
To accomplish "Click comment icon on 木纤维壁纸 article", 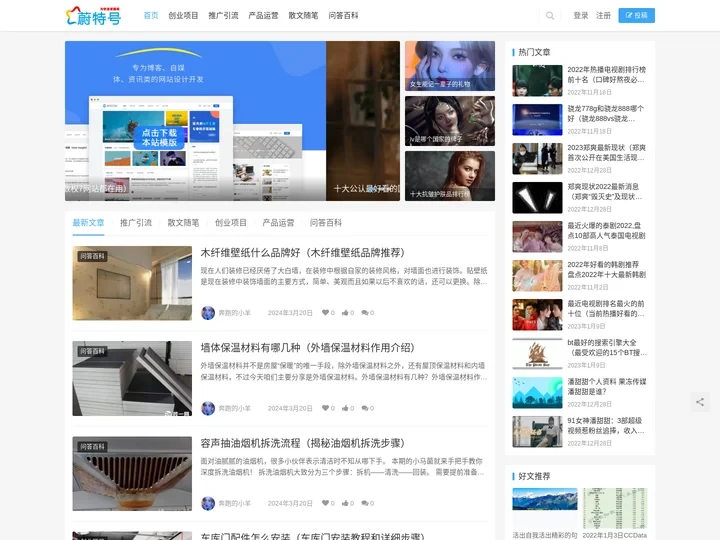I will point(365,313).
